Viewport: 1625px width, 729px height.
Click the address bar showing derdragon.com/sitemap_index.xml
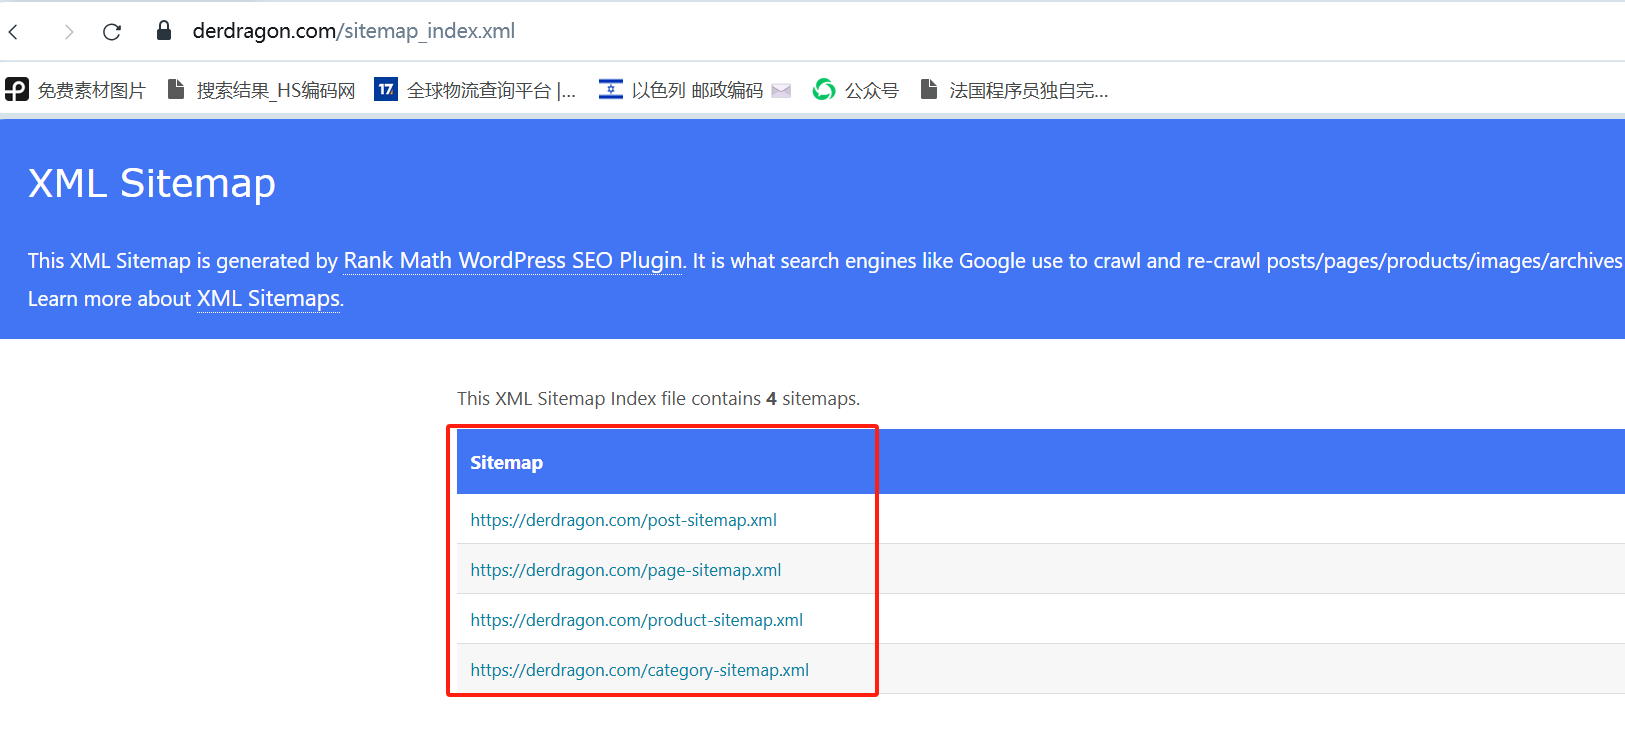coord(354,31)
